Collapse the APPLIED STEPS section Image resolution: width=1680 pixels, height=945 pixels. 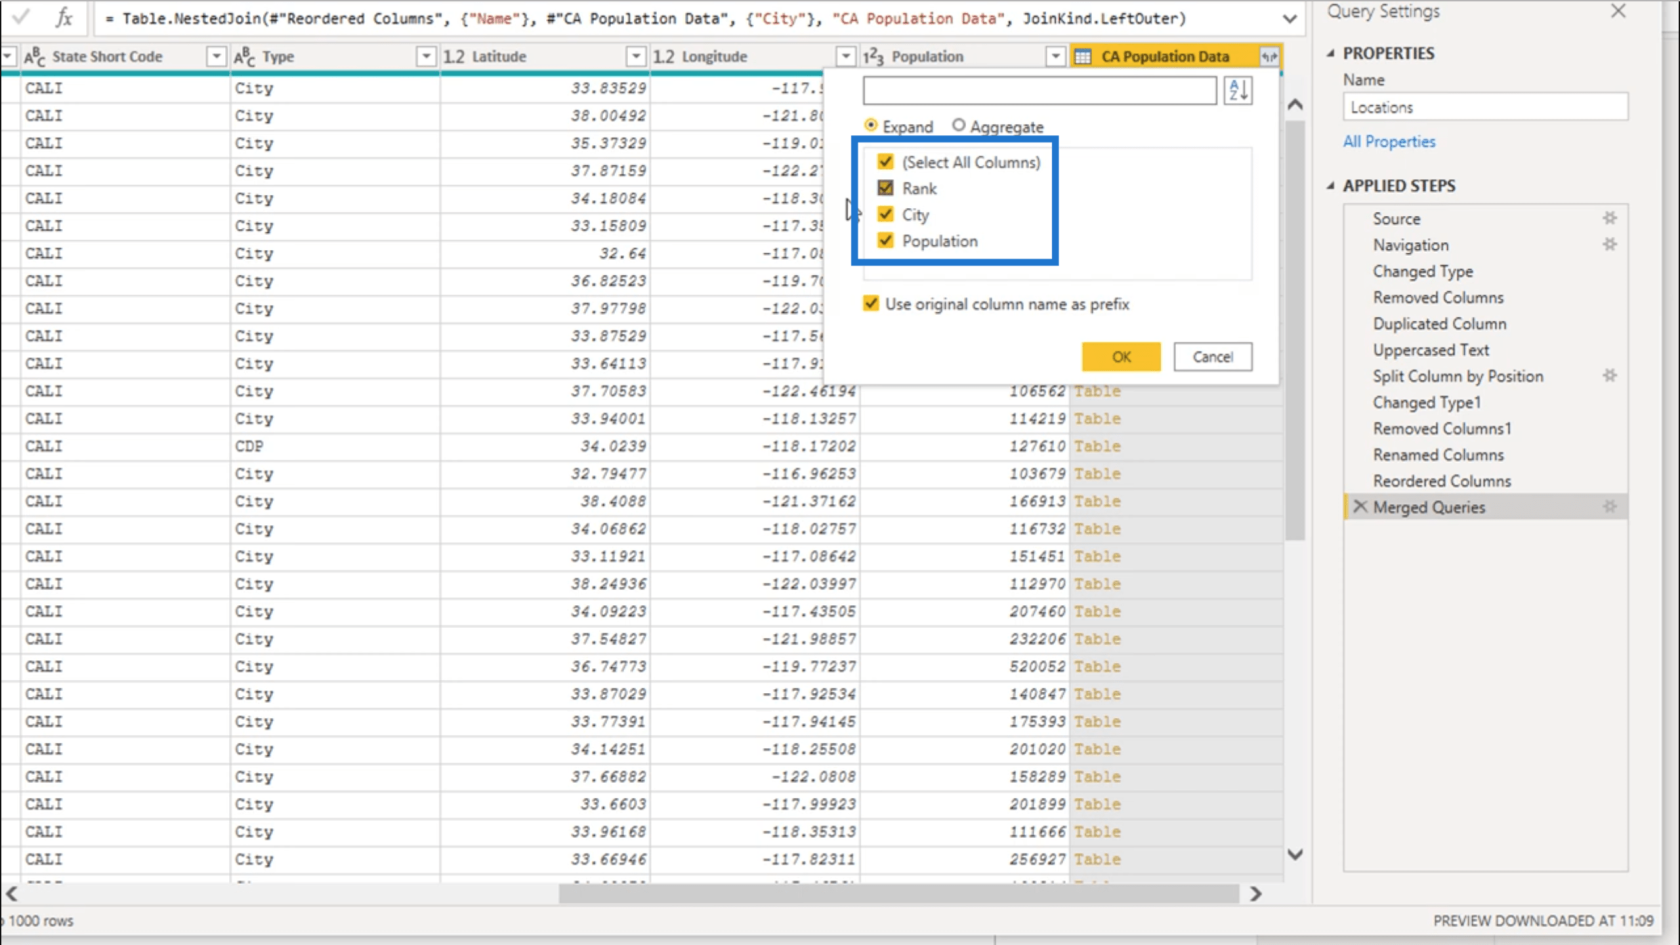[x=1331, y=186]
